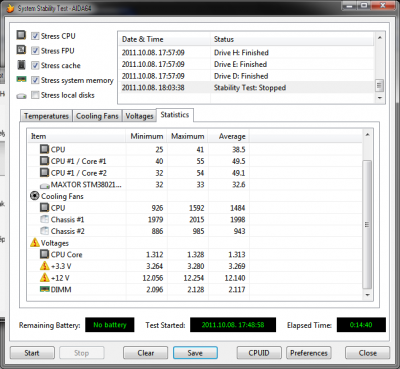Click the CPU #1 / Core #1 icon
400x369 pixels.
tap(44, 161)
